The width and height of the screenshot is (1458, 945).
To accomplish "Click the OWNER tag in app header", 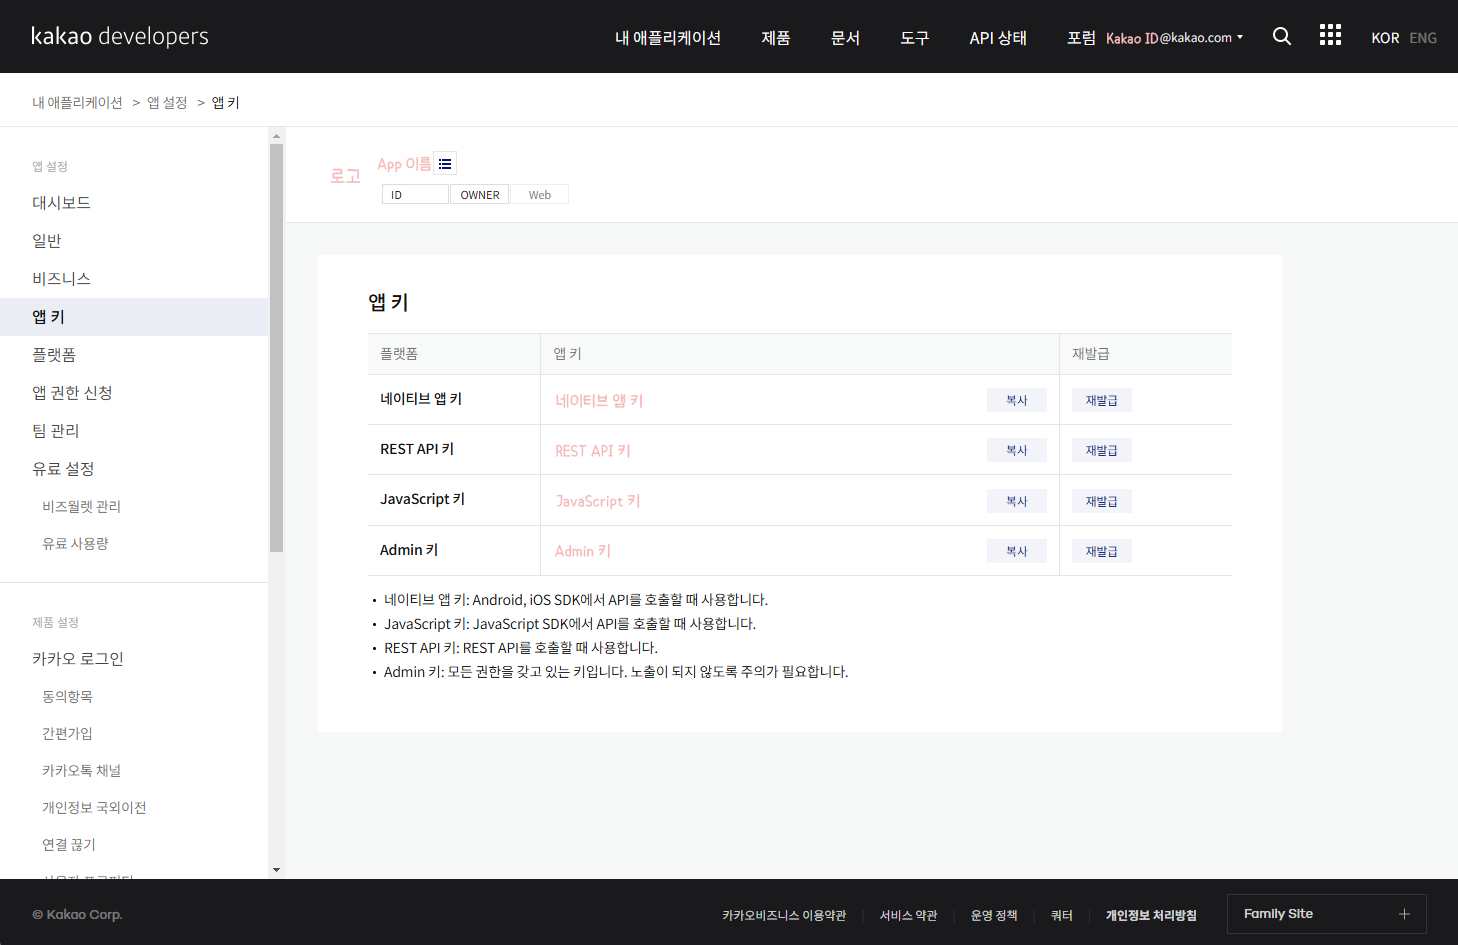I will coord(480,195).
